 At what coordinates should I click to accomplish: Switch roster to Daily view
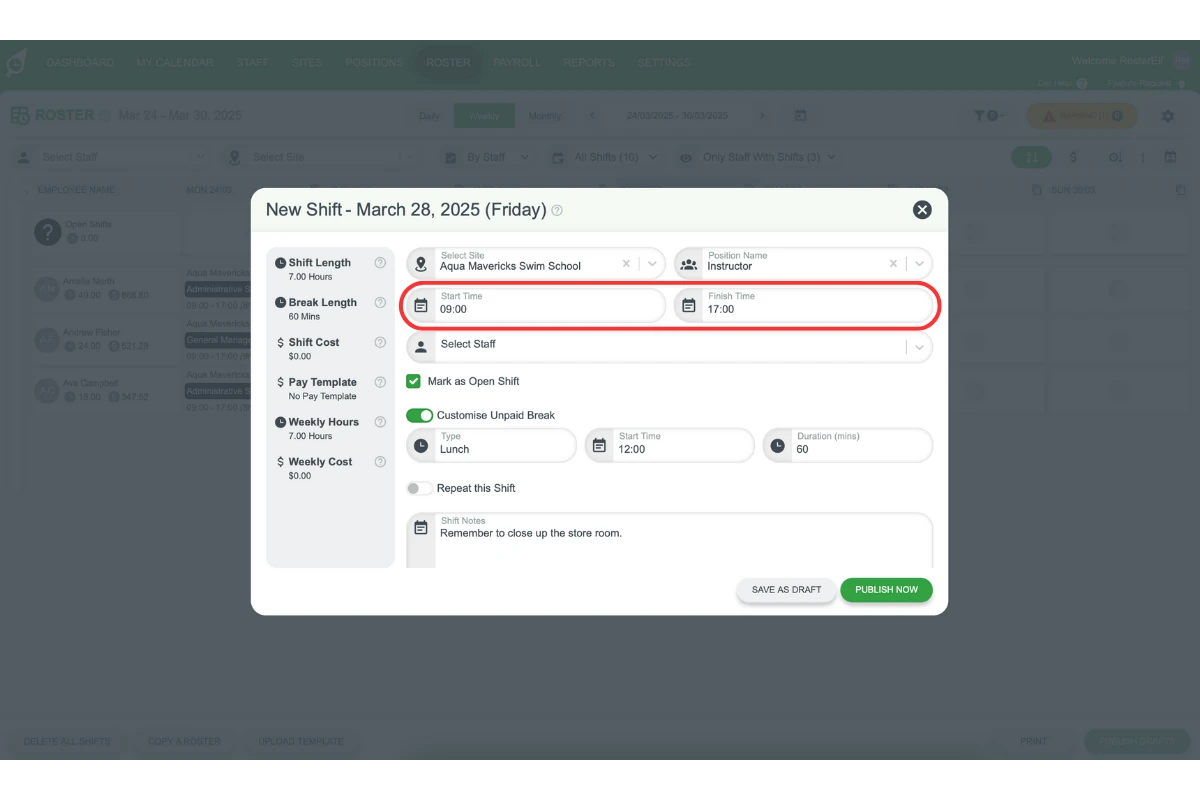[x=429, y=116]
